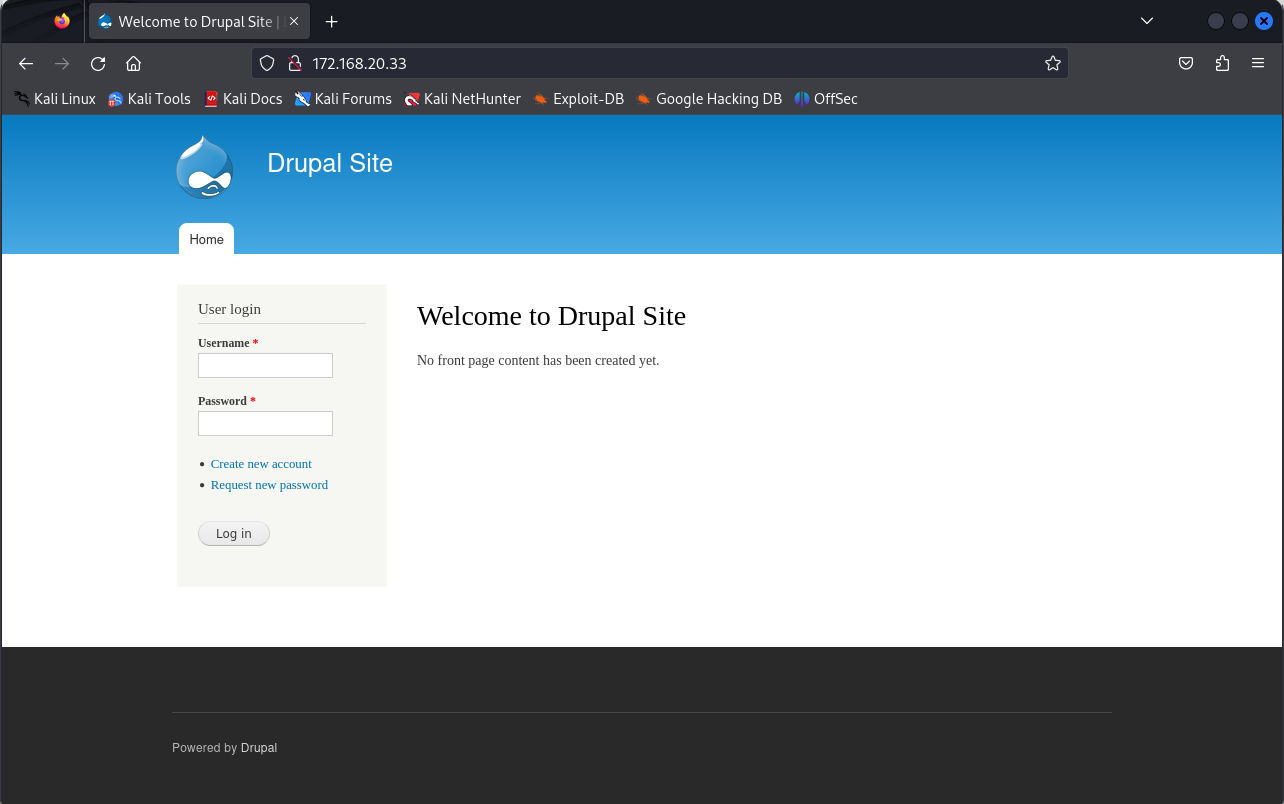Open the Kali Tools bookmark

pos(149,99)
